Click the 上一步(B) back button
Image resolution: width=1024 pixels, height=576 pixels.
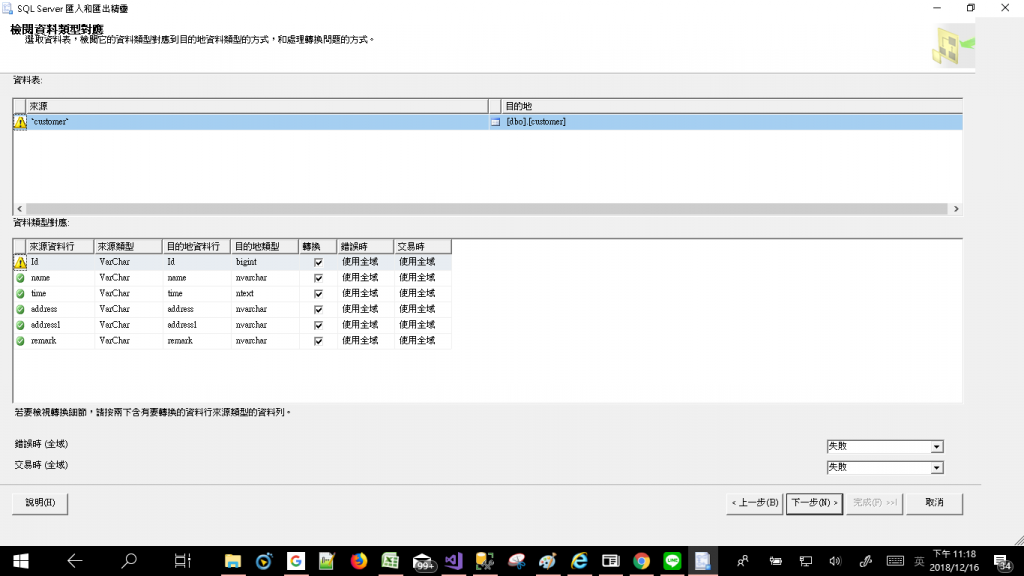pos(754,503)
